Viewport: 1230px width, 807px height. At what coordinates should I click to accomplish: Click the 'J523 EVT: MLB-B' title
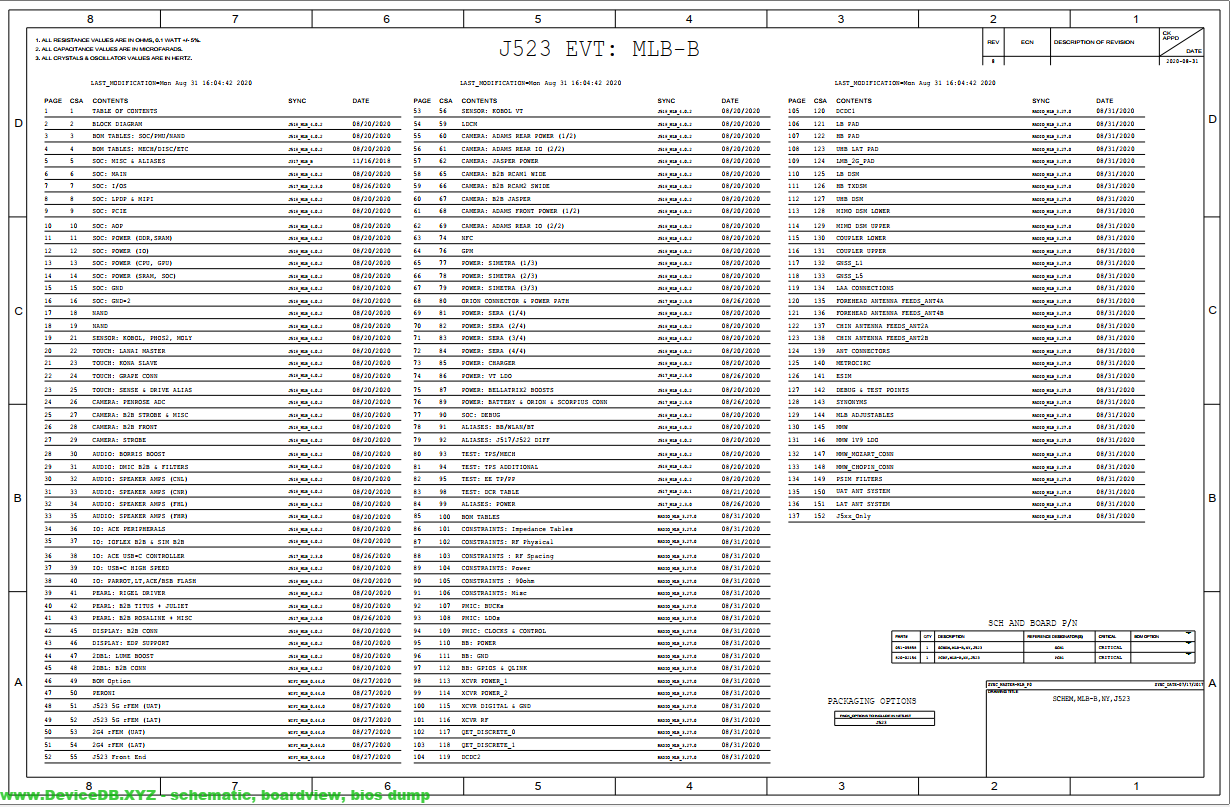[x=598, y=49]
